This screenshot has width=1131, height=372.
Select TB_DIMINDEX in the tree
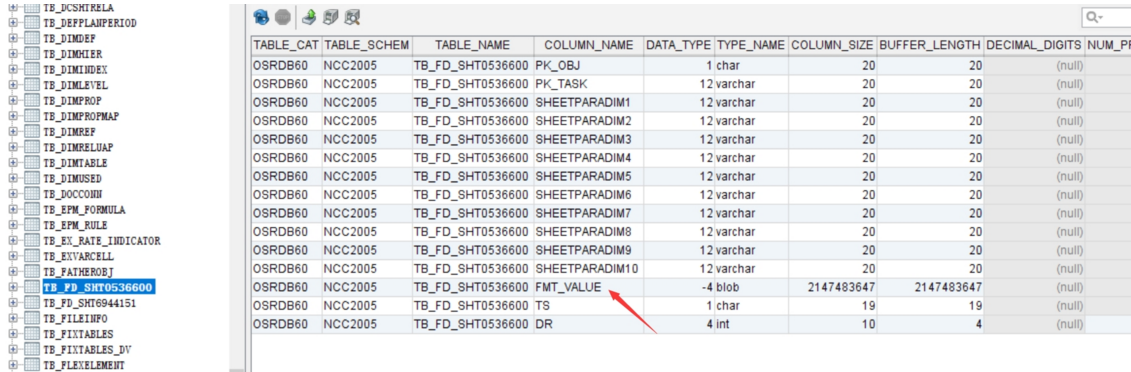(75, 70)
